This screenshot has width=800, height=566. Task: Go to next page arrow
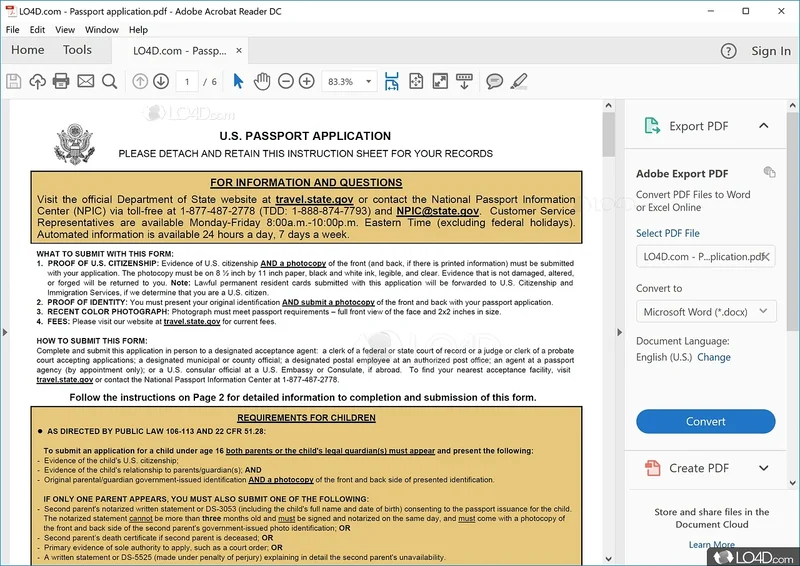[161, 81]
